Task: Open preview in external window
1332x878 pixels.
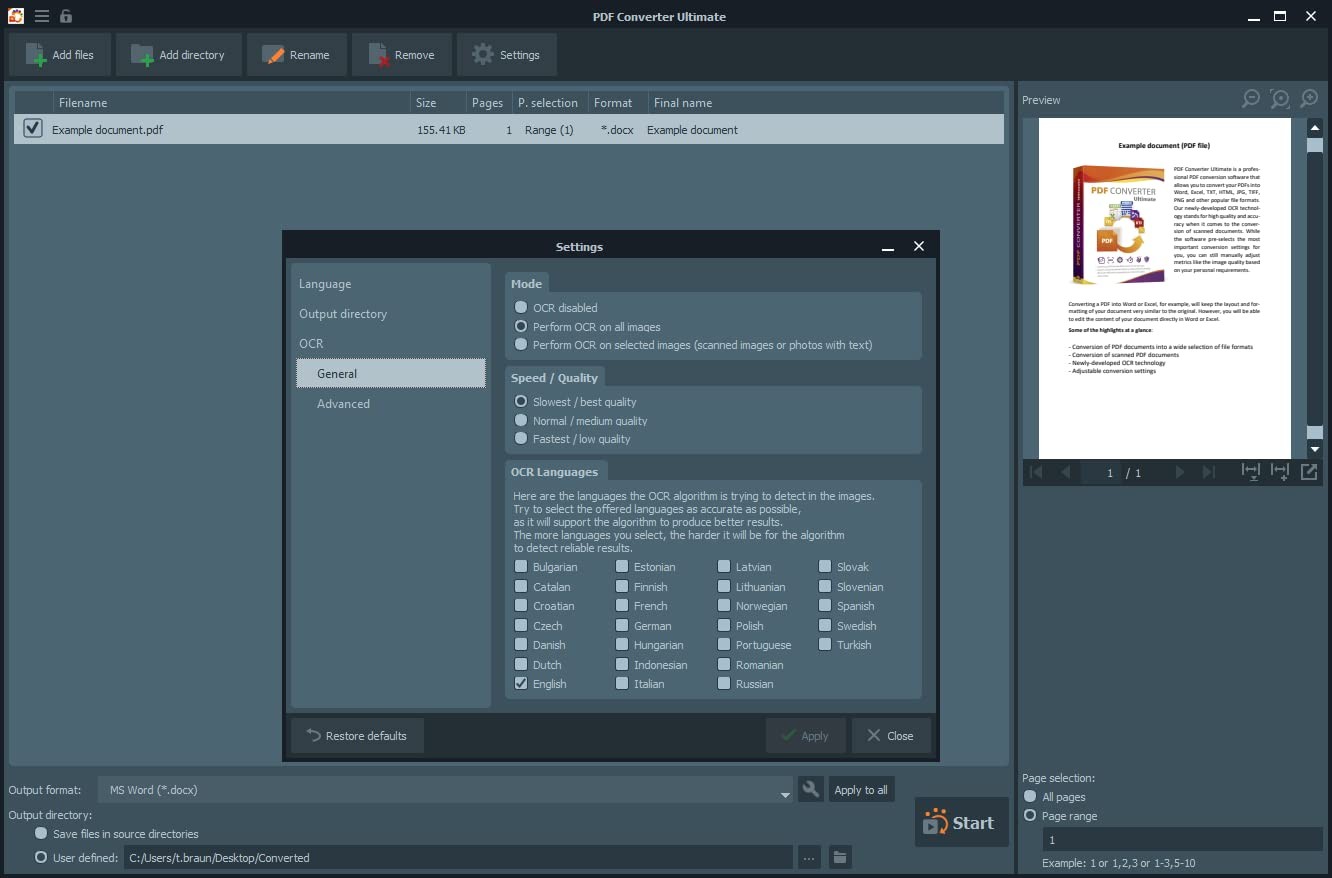Action: point(1309,472)
